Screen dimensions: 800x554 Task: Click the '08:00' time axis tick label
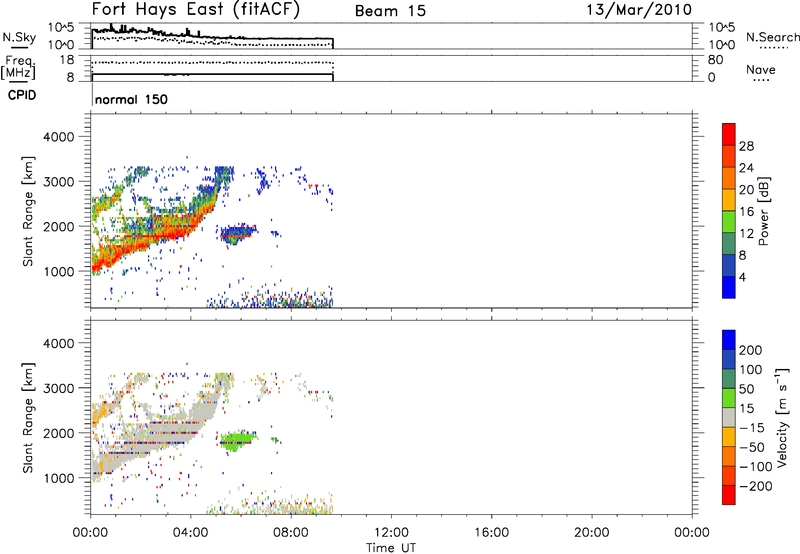pyautogui.click(x=291, y=533)
